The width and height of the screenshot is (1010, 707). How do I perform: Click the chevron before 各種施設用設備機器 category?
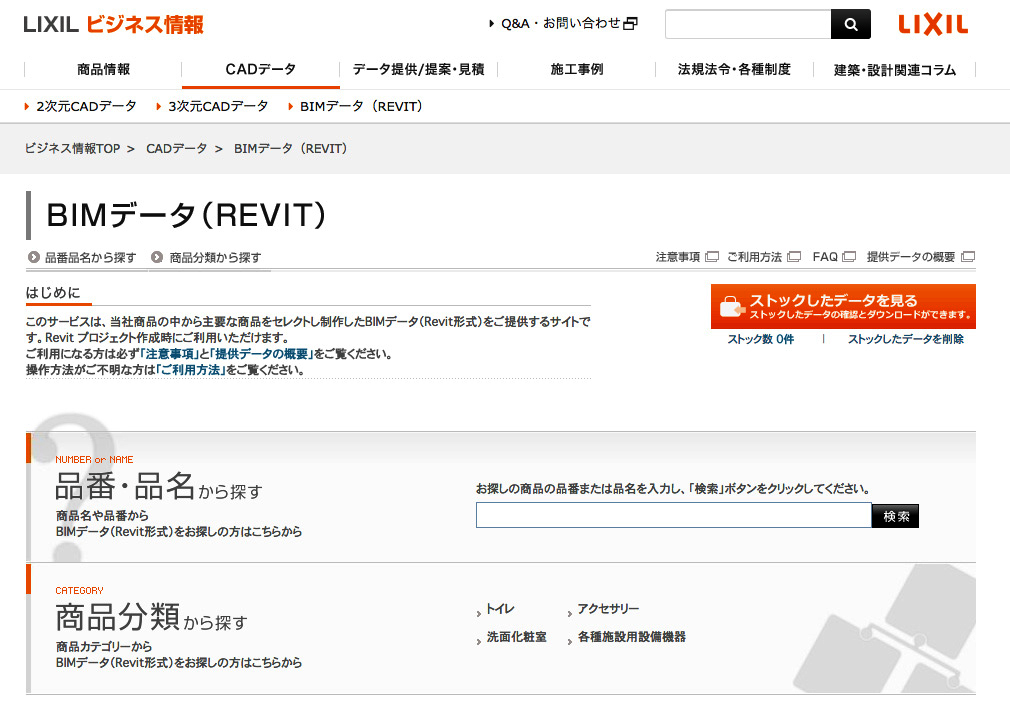coord(570,641)
